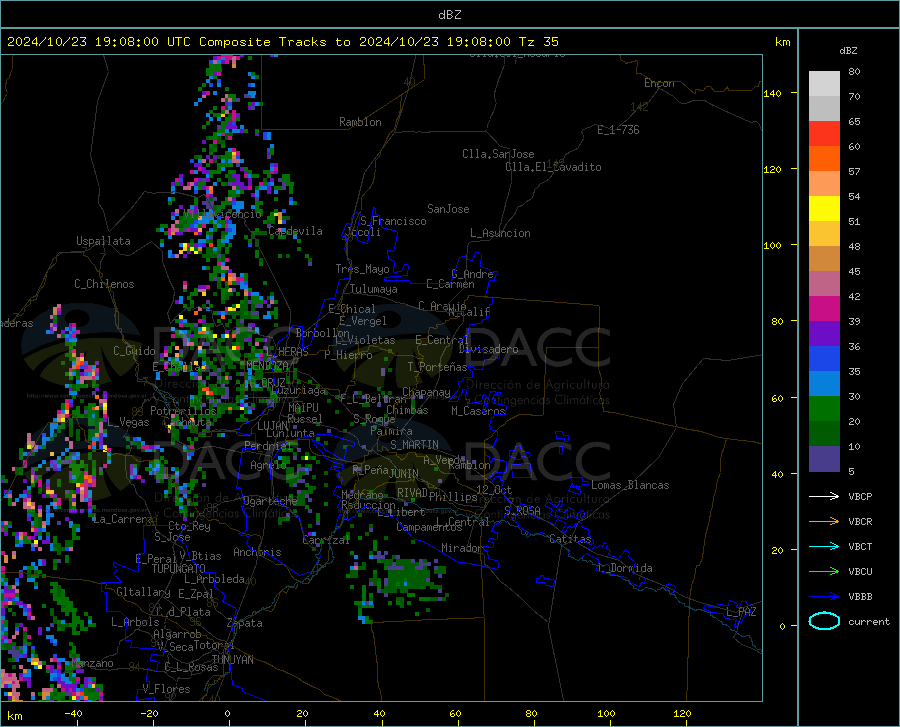
Task: Click the S_ROSA label
Action: (x=522, y=510)
